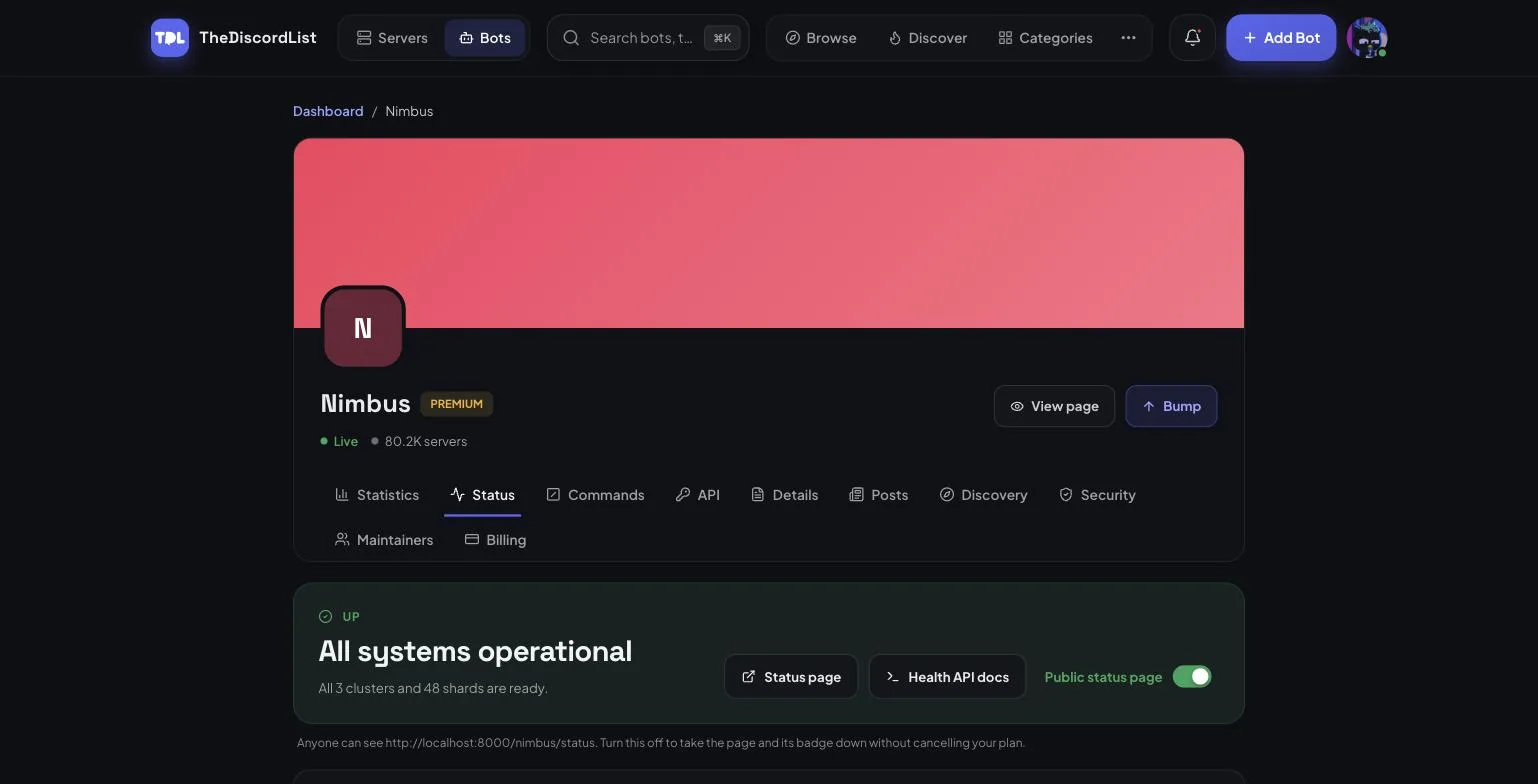Open the user avatar menu
1538x784 pixels.
coord(1367,38)
